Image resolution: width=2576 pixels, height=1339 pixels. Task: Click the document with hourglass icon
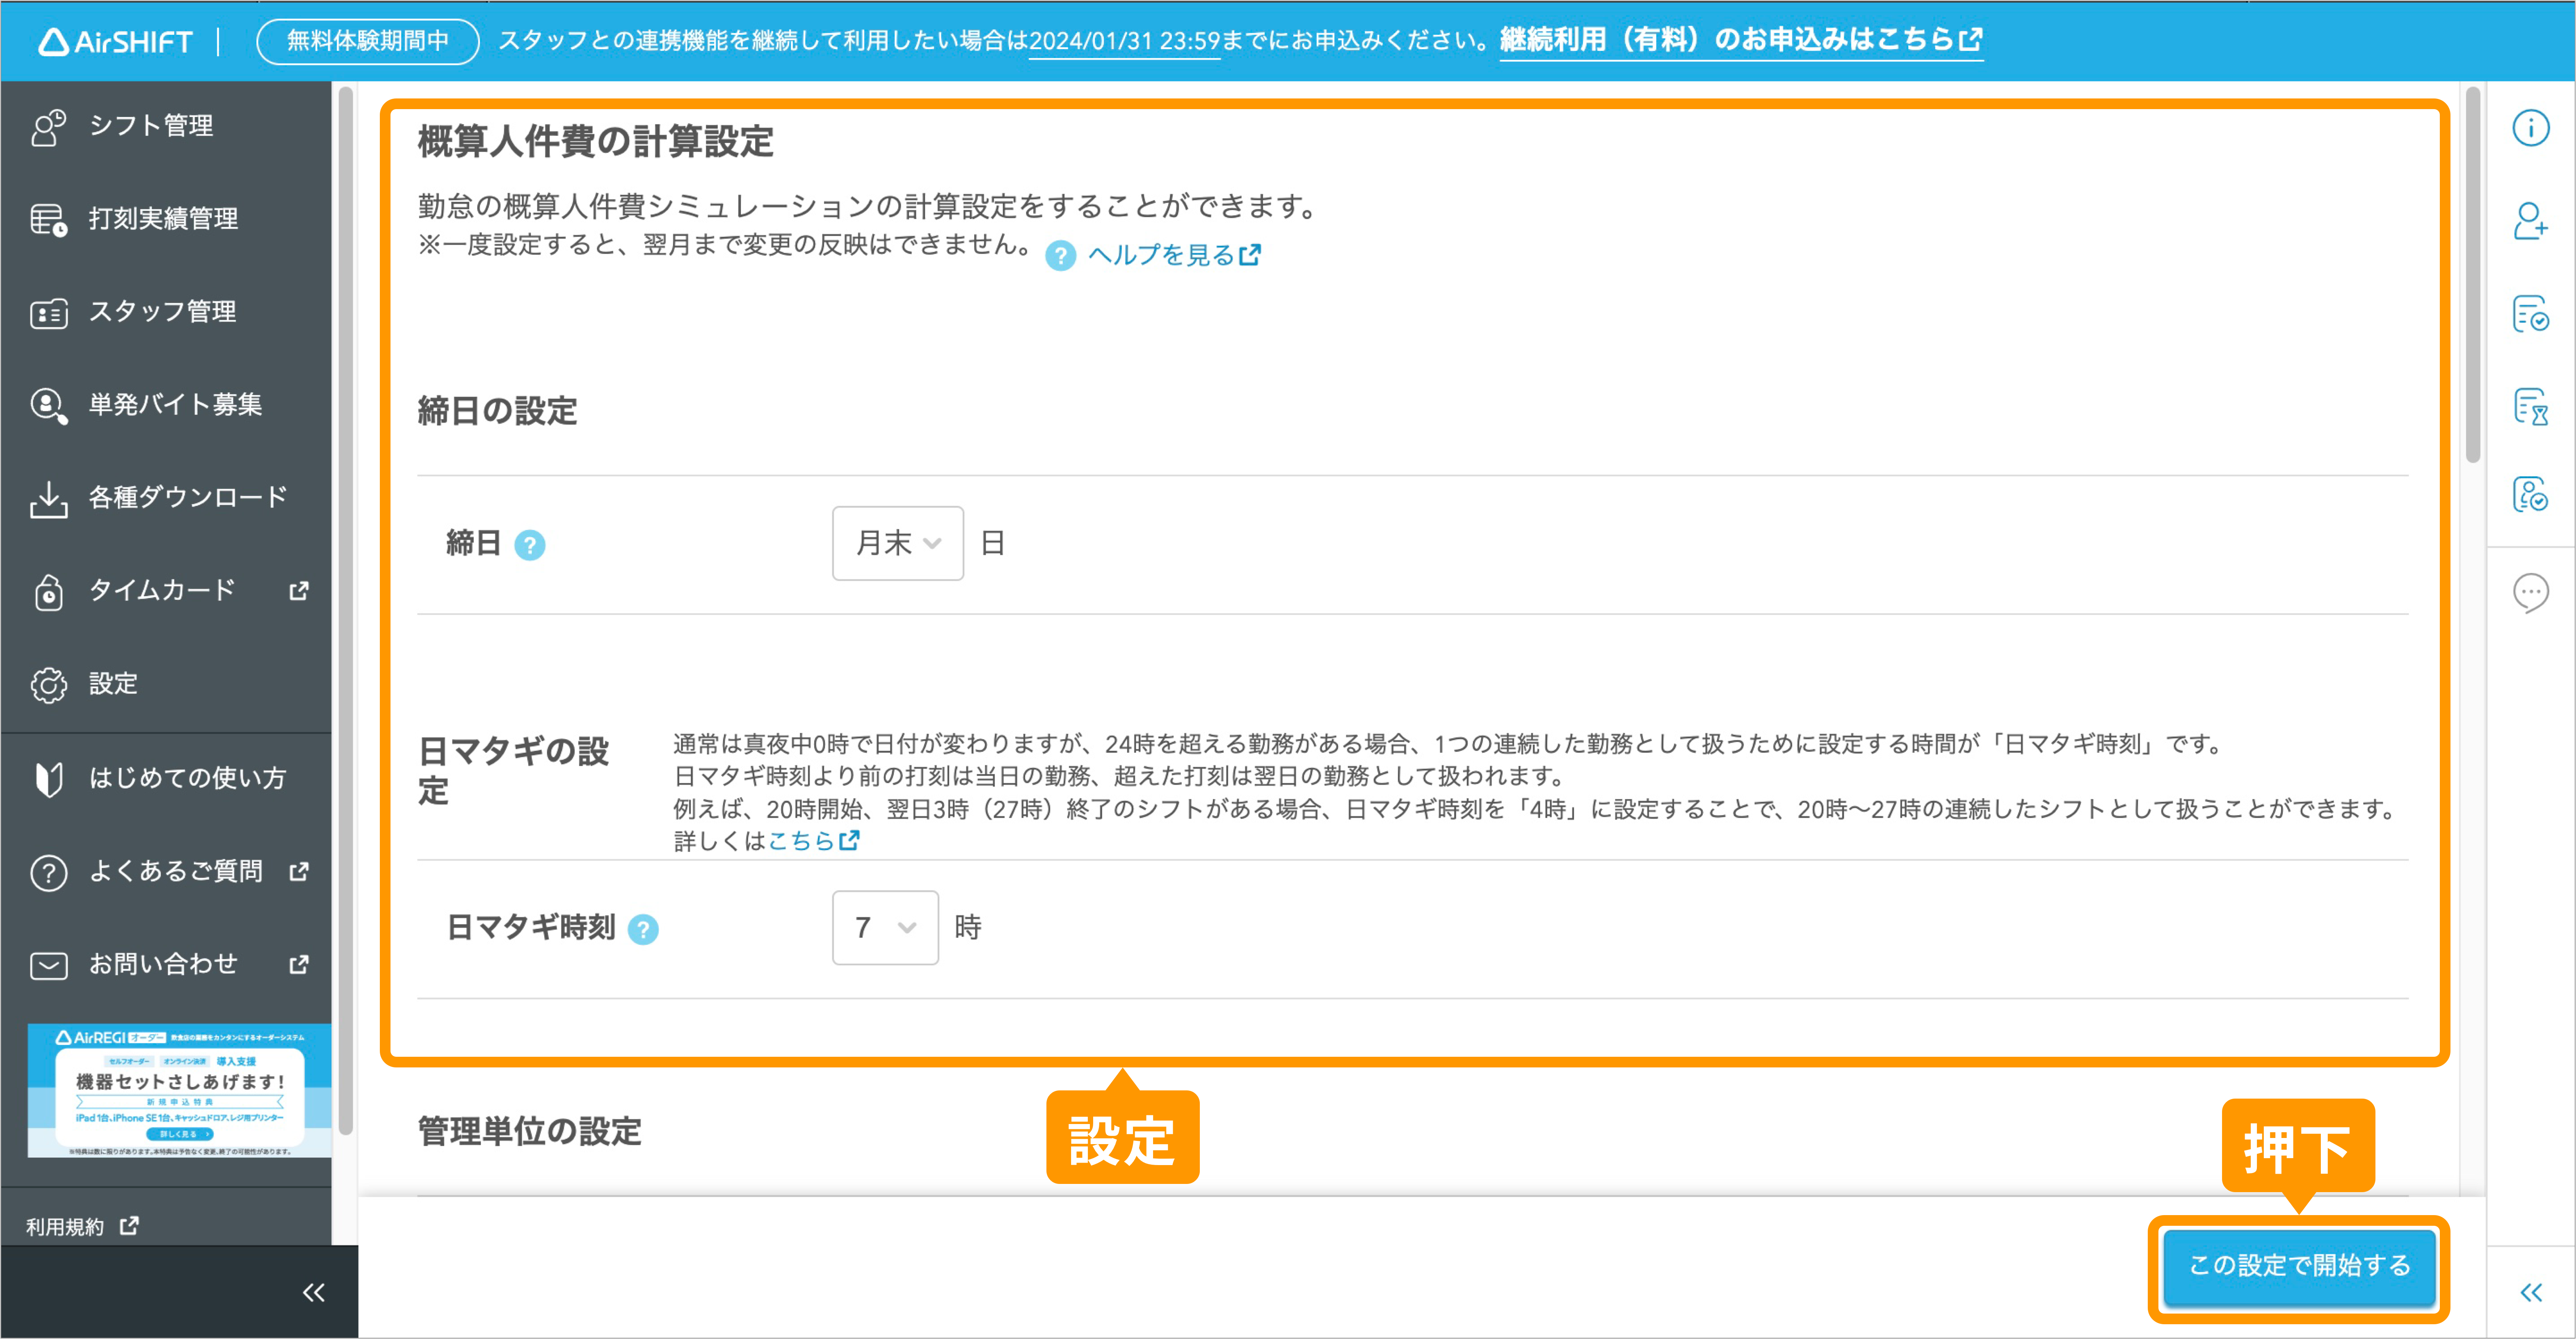coord(2531,407)
